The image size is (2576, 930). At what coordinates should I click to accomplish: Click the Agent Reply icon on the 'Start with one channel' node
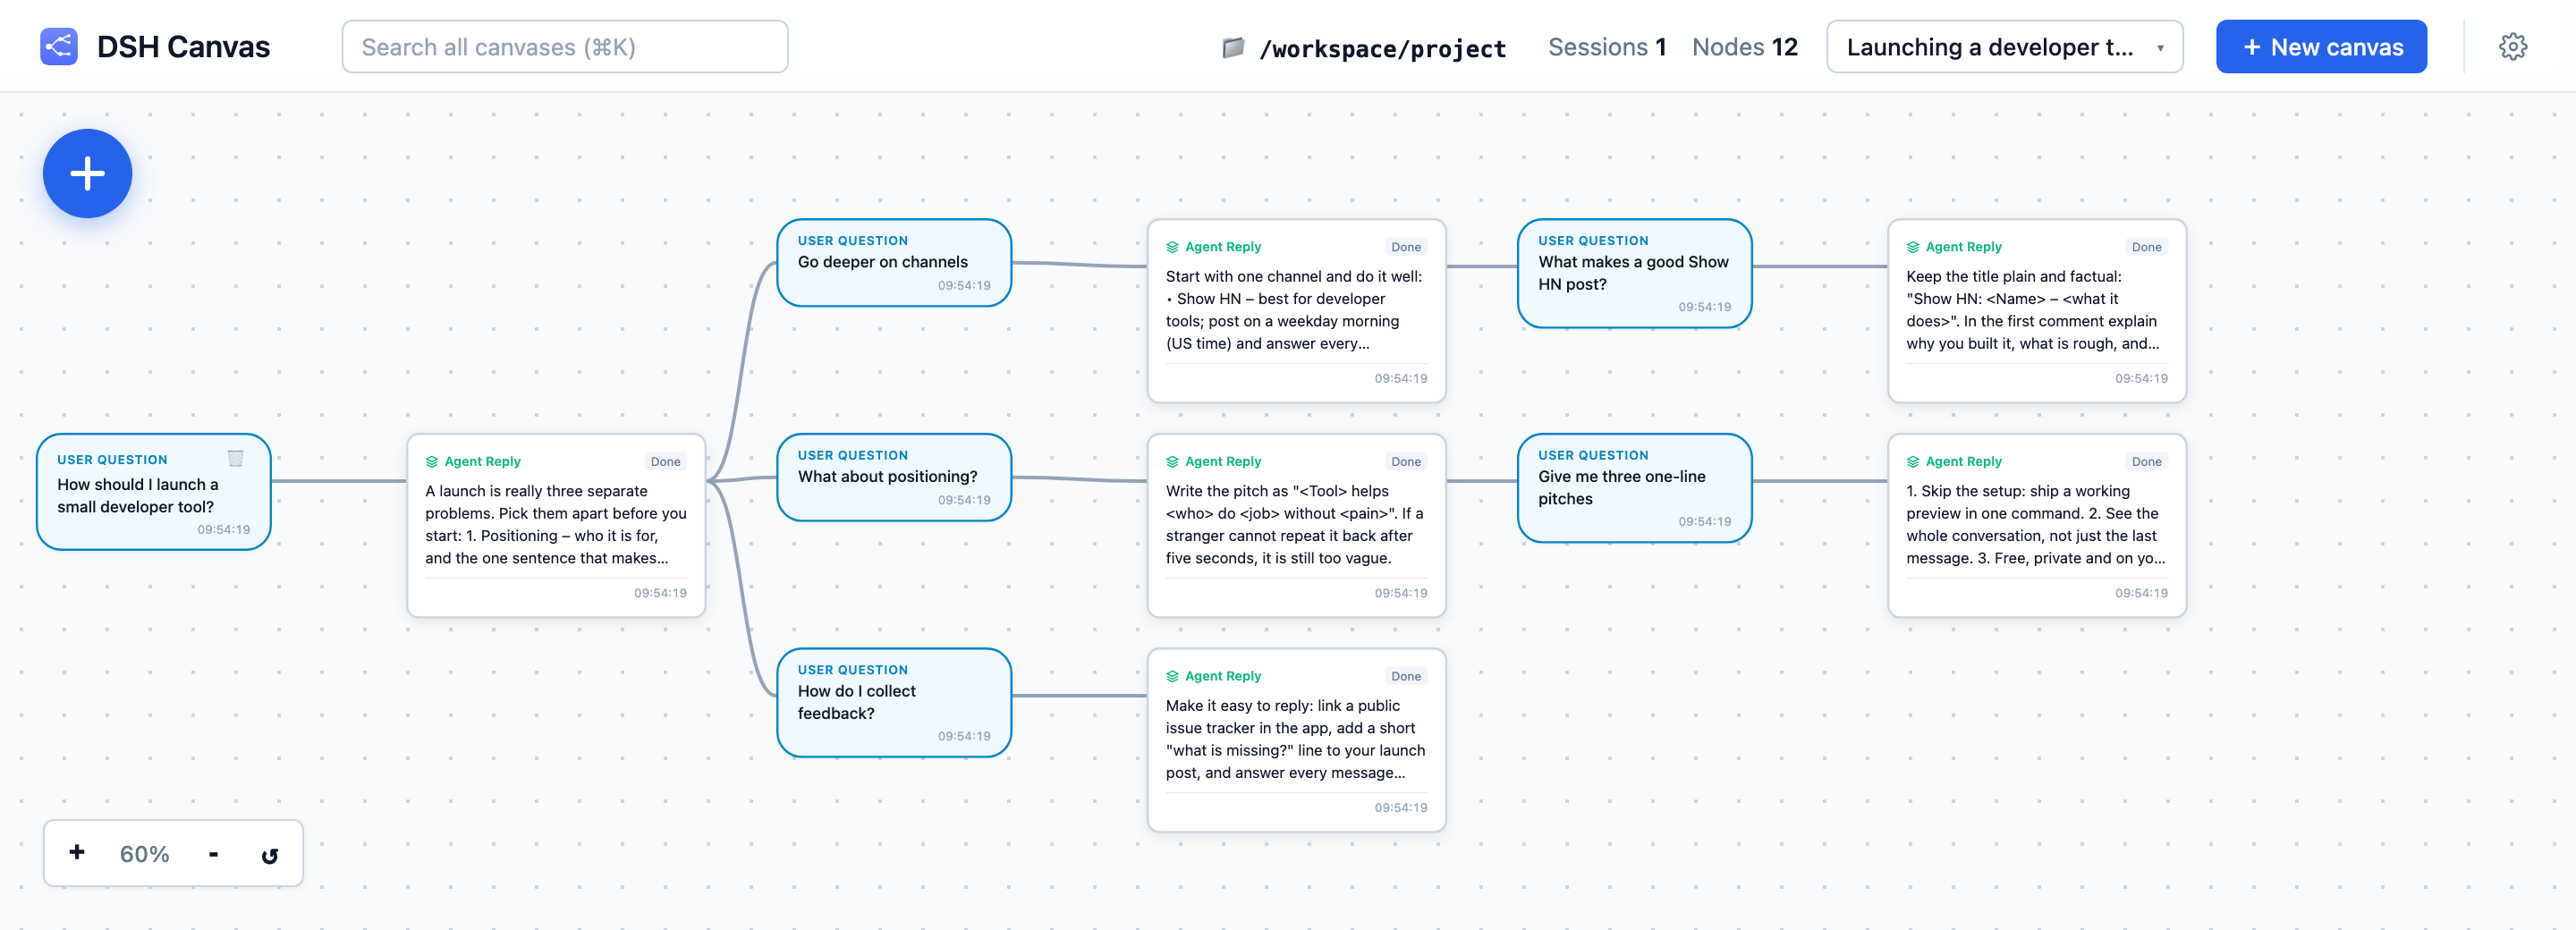click(x=1172, y=247)
